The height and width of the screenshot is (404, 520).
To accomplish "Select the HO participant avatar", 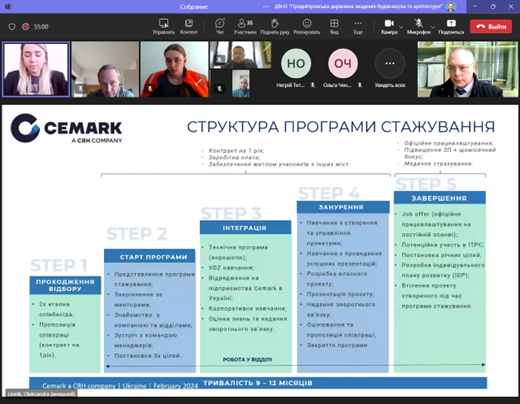I will [x=296, y=63].
